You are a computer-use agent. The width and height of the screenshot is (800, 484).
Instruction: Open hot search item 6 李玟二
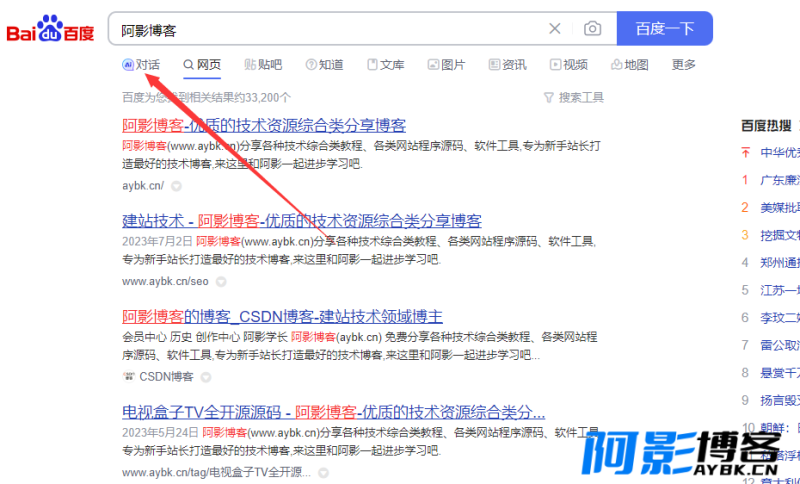780,318
